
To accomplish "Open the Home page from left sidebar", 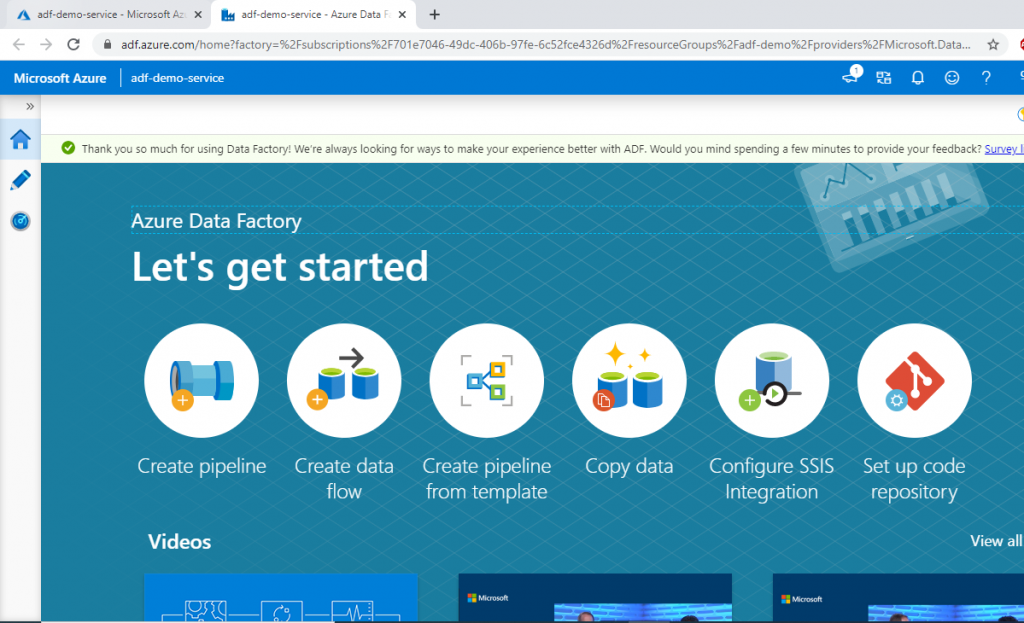I will point(20,139).
